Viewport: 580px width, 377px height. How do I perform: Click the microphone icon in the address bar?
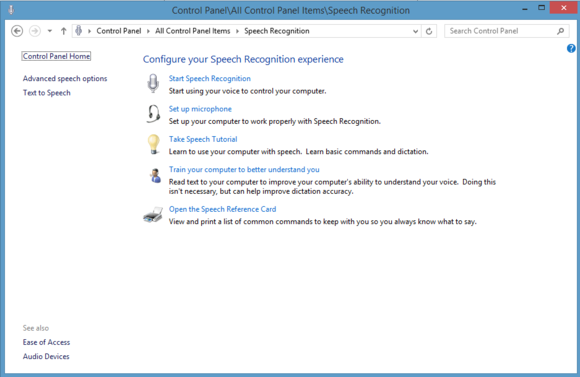pos(78,31)
